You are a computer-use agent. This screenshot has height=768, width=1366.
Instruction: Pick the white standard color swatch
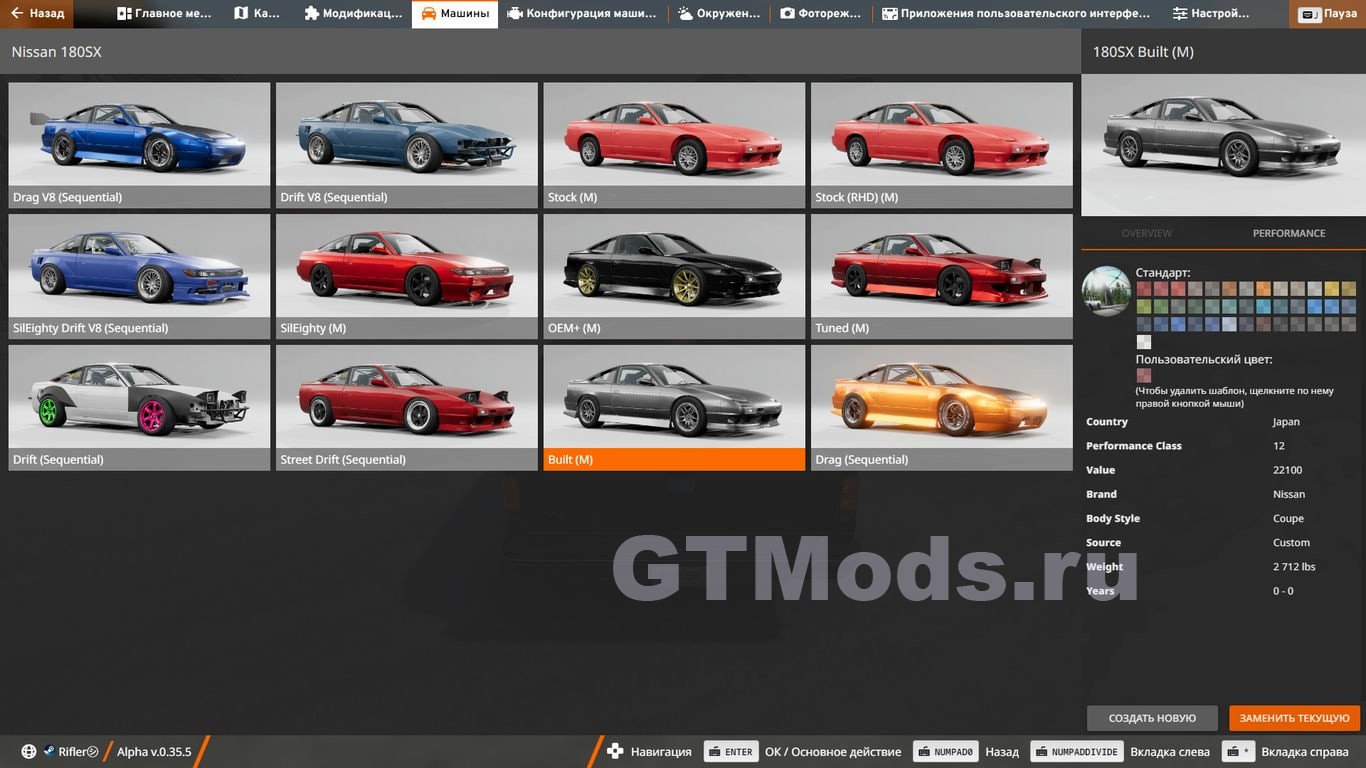[1144, 342]
